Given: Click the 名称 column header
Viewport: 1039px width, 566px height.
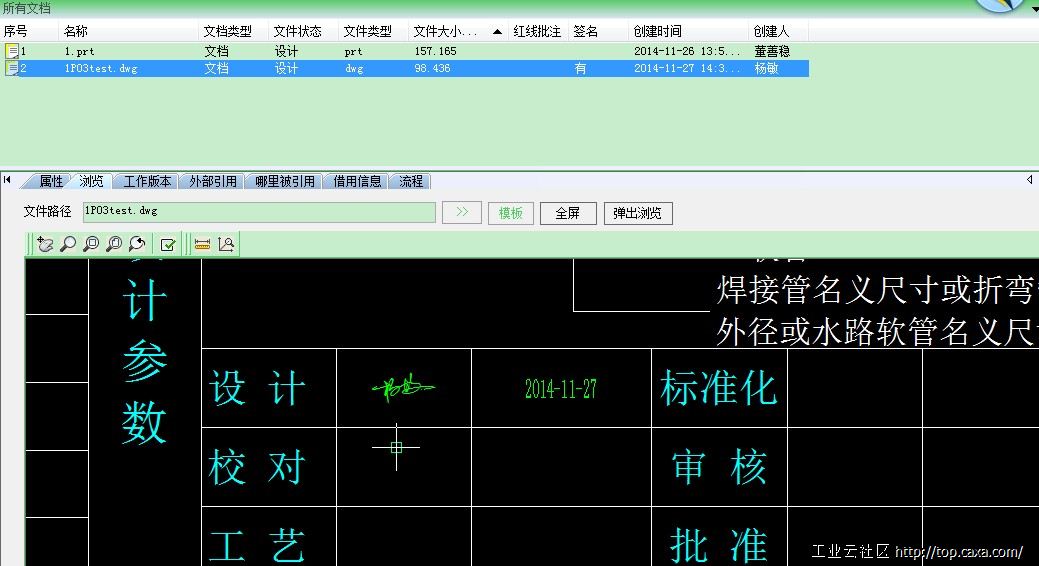Looking at the screenshot, I should (x=76, y=31).
